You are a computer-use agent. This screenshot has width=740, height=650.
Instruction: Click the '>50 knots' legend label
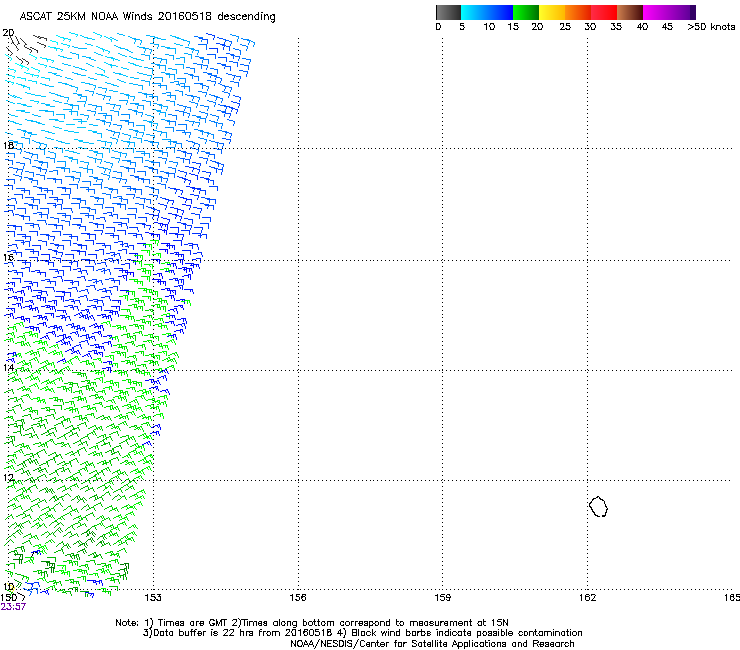click(x=711, y=27)
